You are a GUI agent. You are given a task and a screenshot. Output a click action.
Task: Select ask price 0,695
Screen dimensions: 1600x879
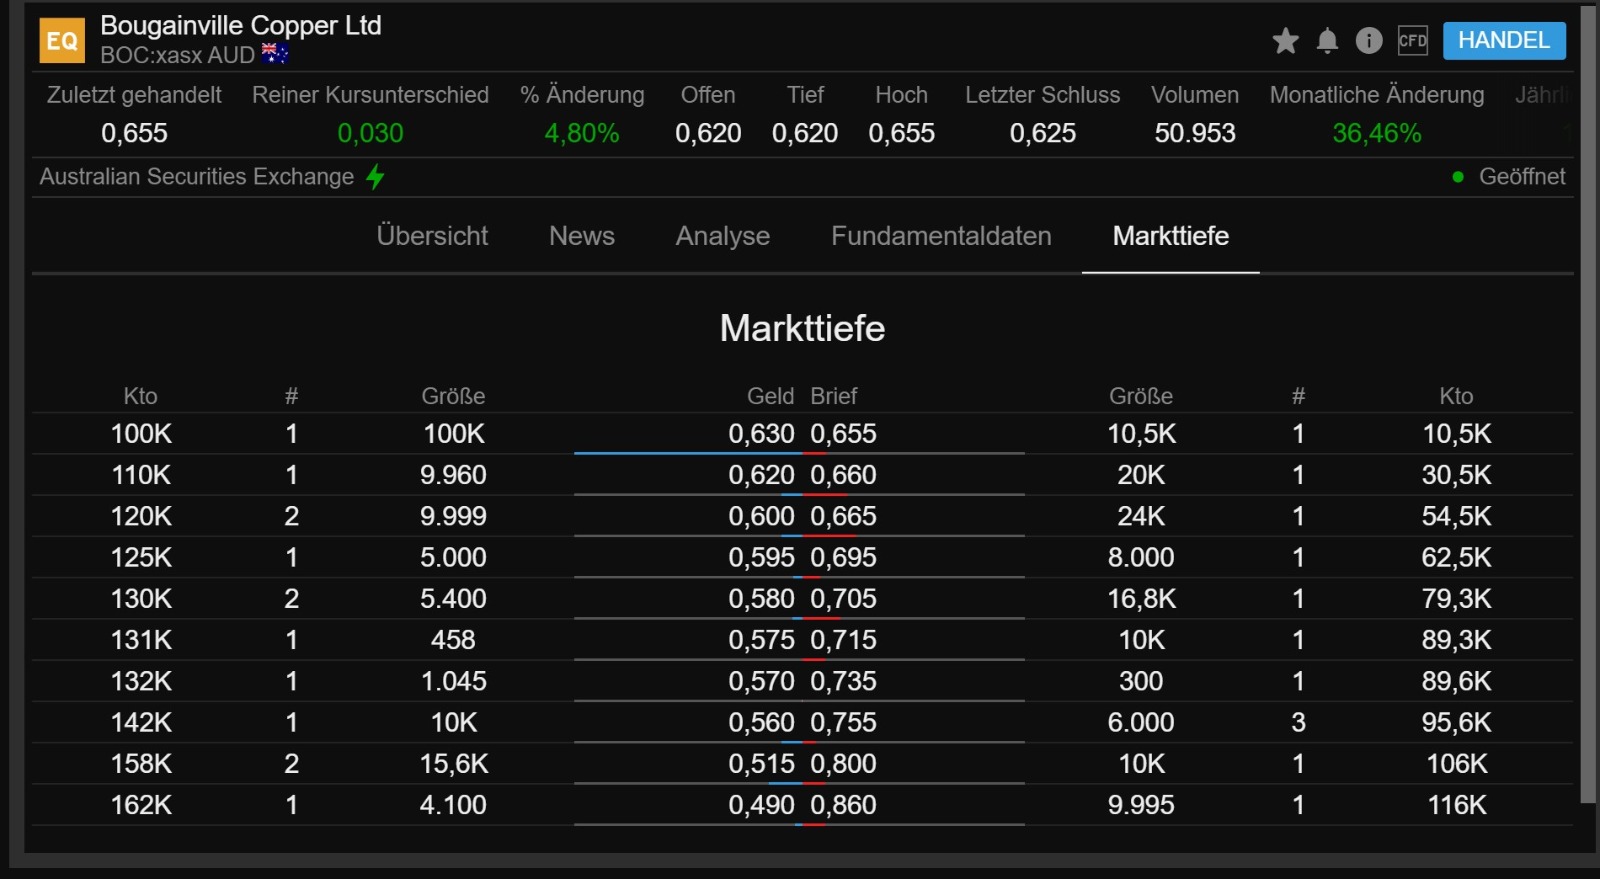click(843, 557)
